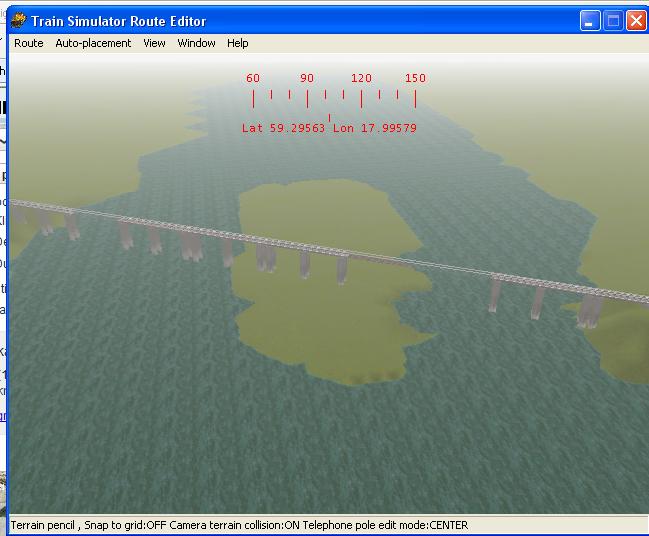Open the Window menu

coord(196,43)
